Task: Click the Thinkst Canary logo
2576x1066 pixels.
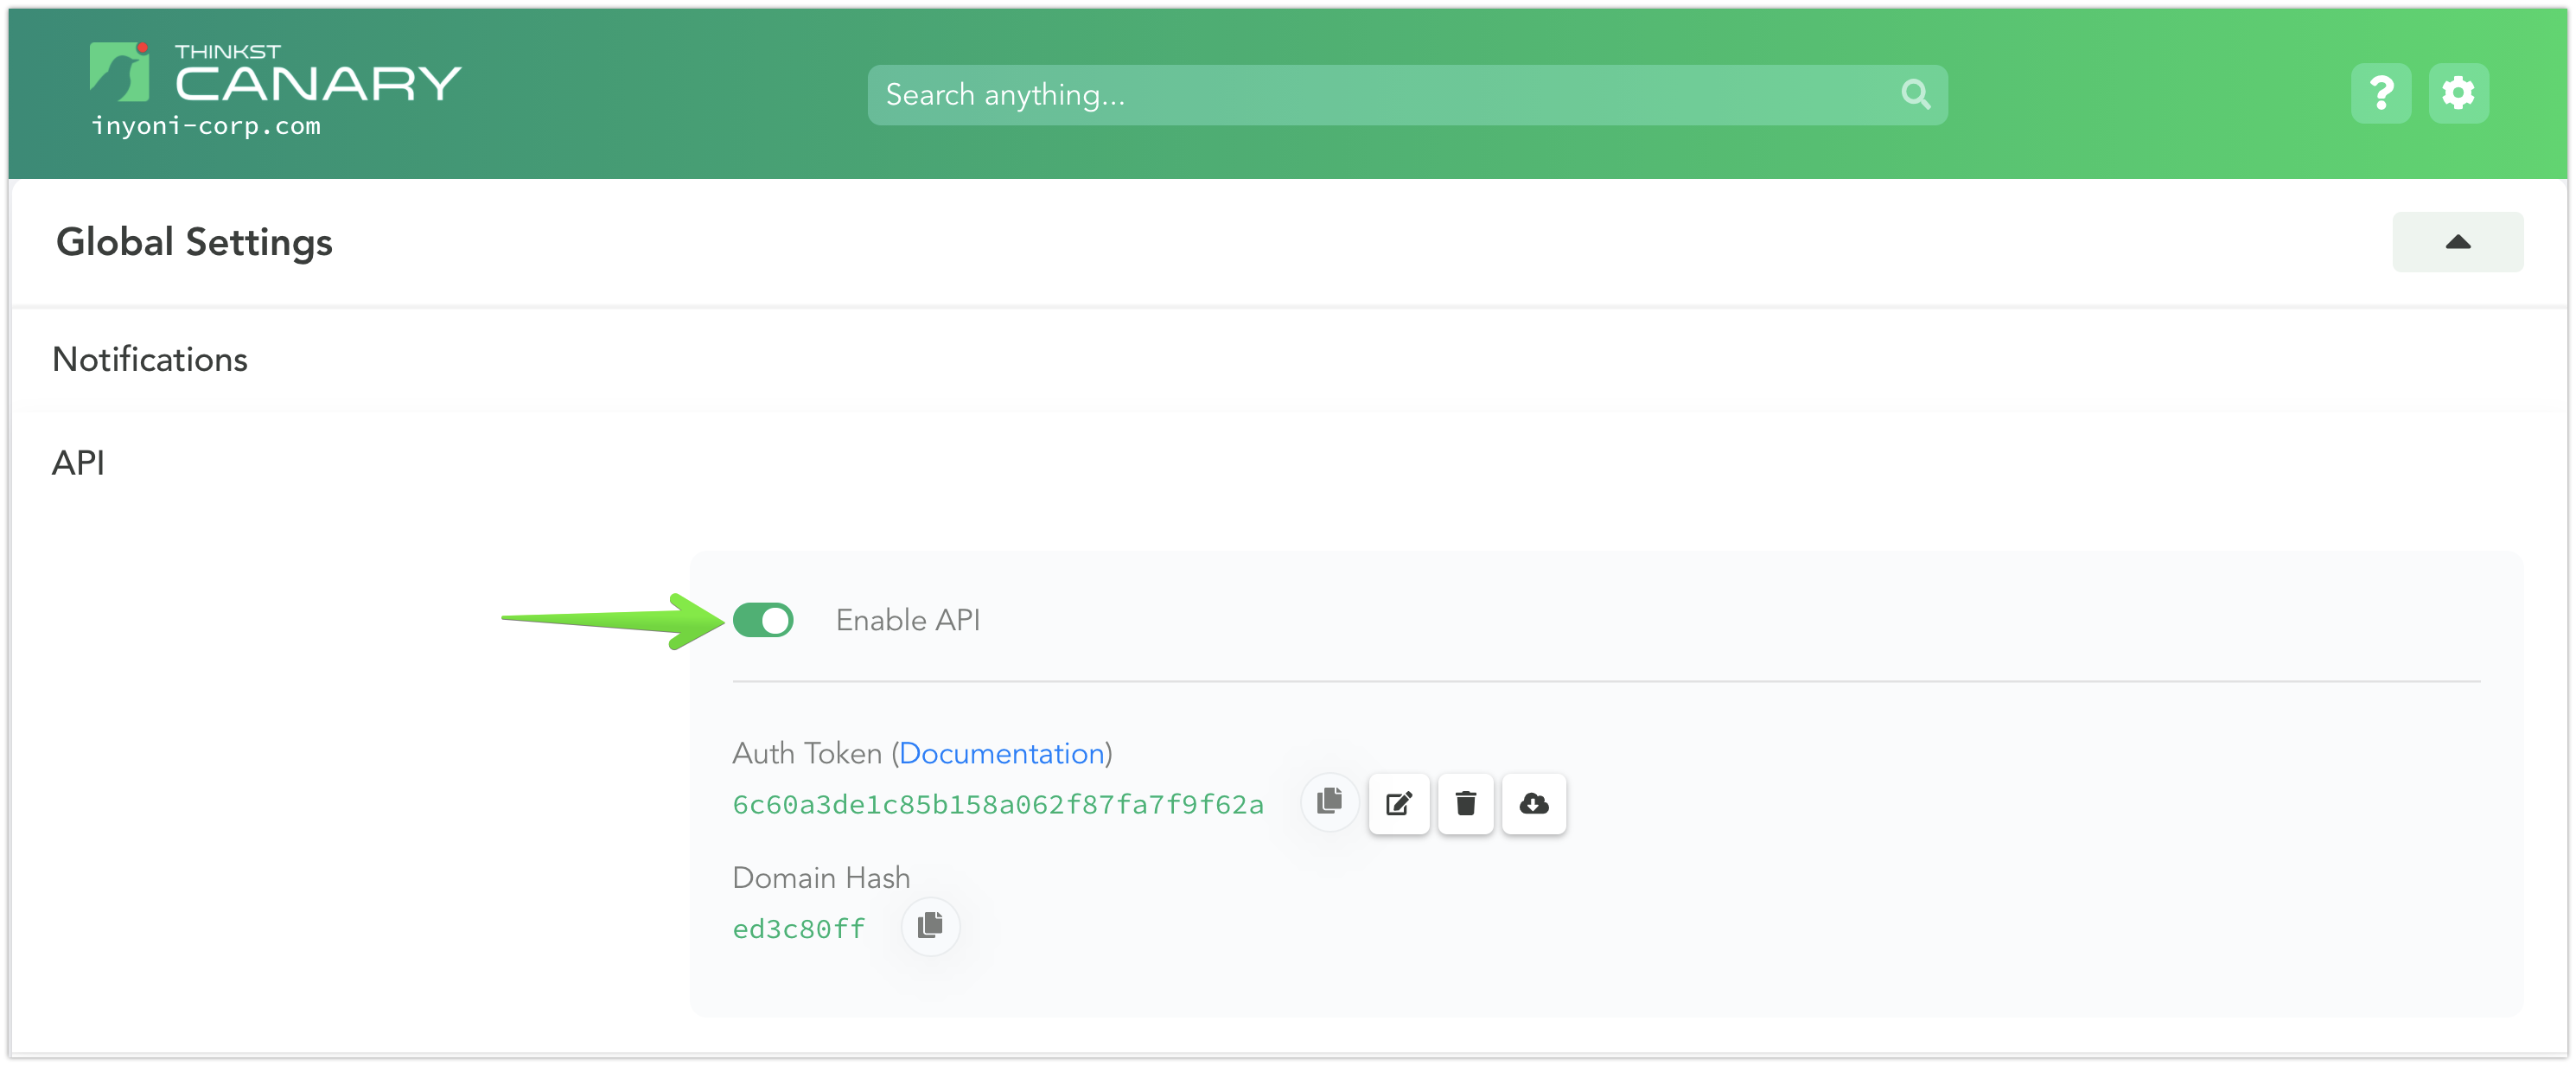Action: (275, 73)
